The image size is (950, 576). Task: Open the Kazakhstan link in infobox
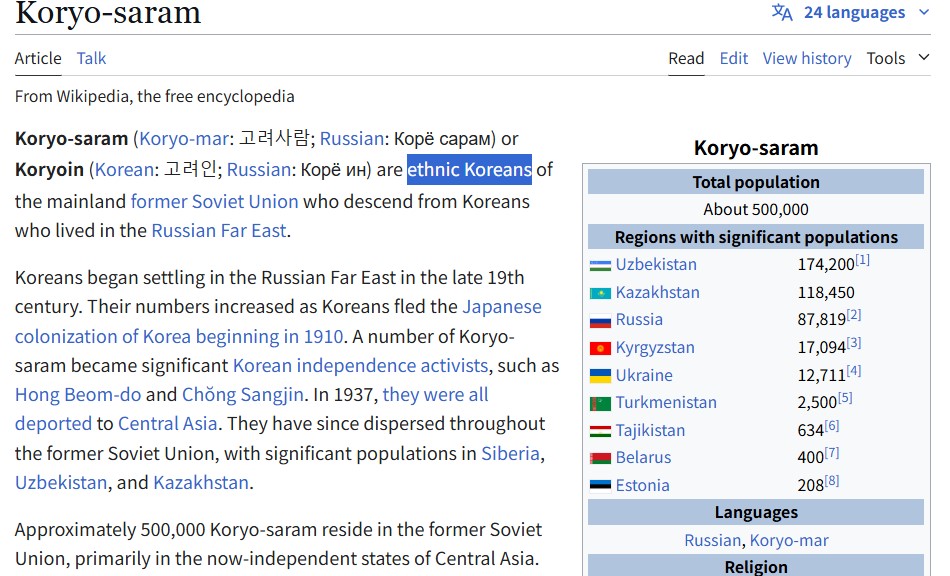click(x=657, y=292)
